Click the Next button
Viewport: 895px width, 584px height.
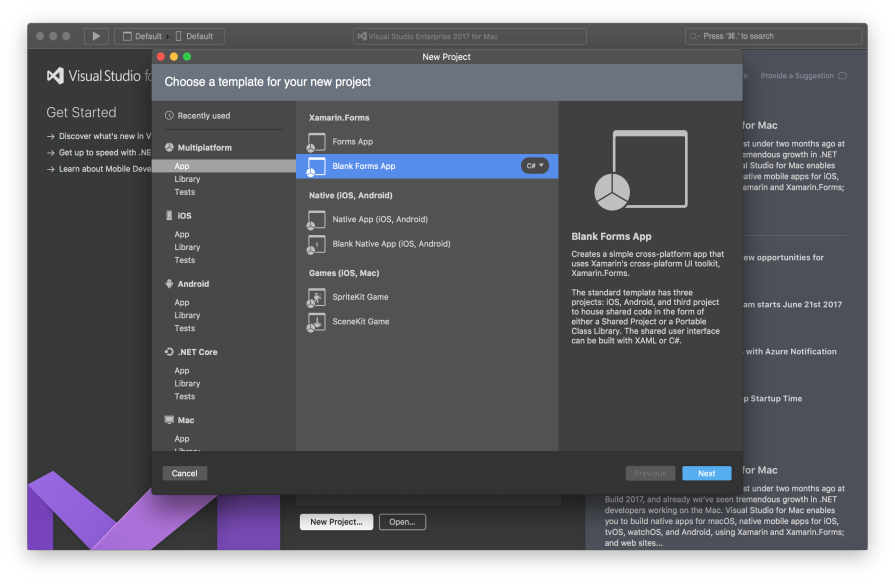tap(706, 473)
